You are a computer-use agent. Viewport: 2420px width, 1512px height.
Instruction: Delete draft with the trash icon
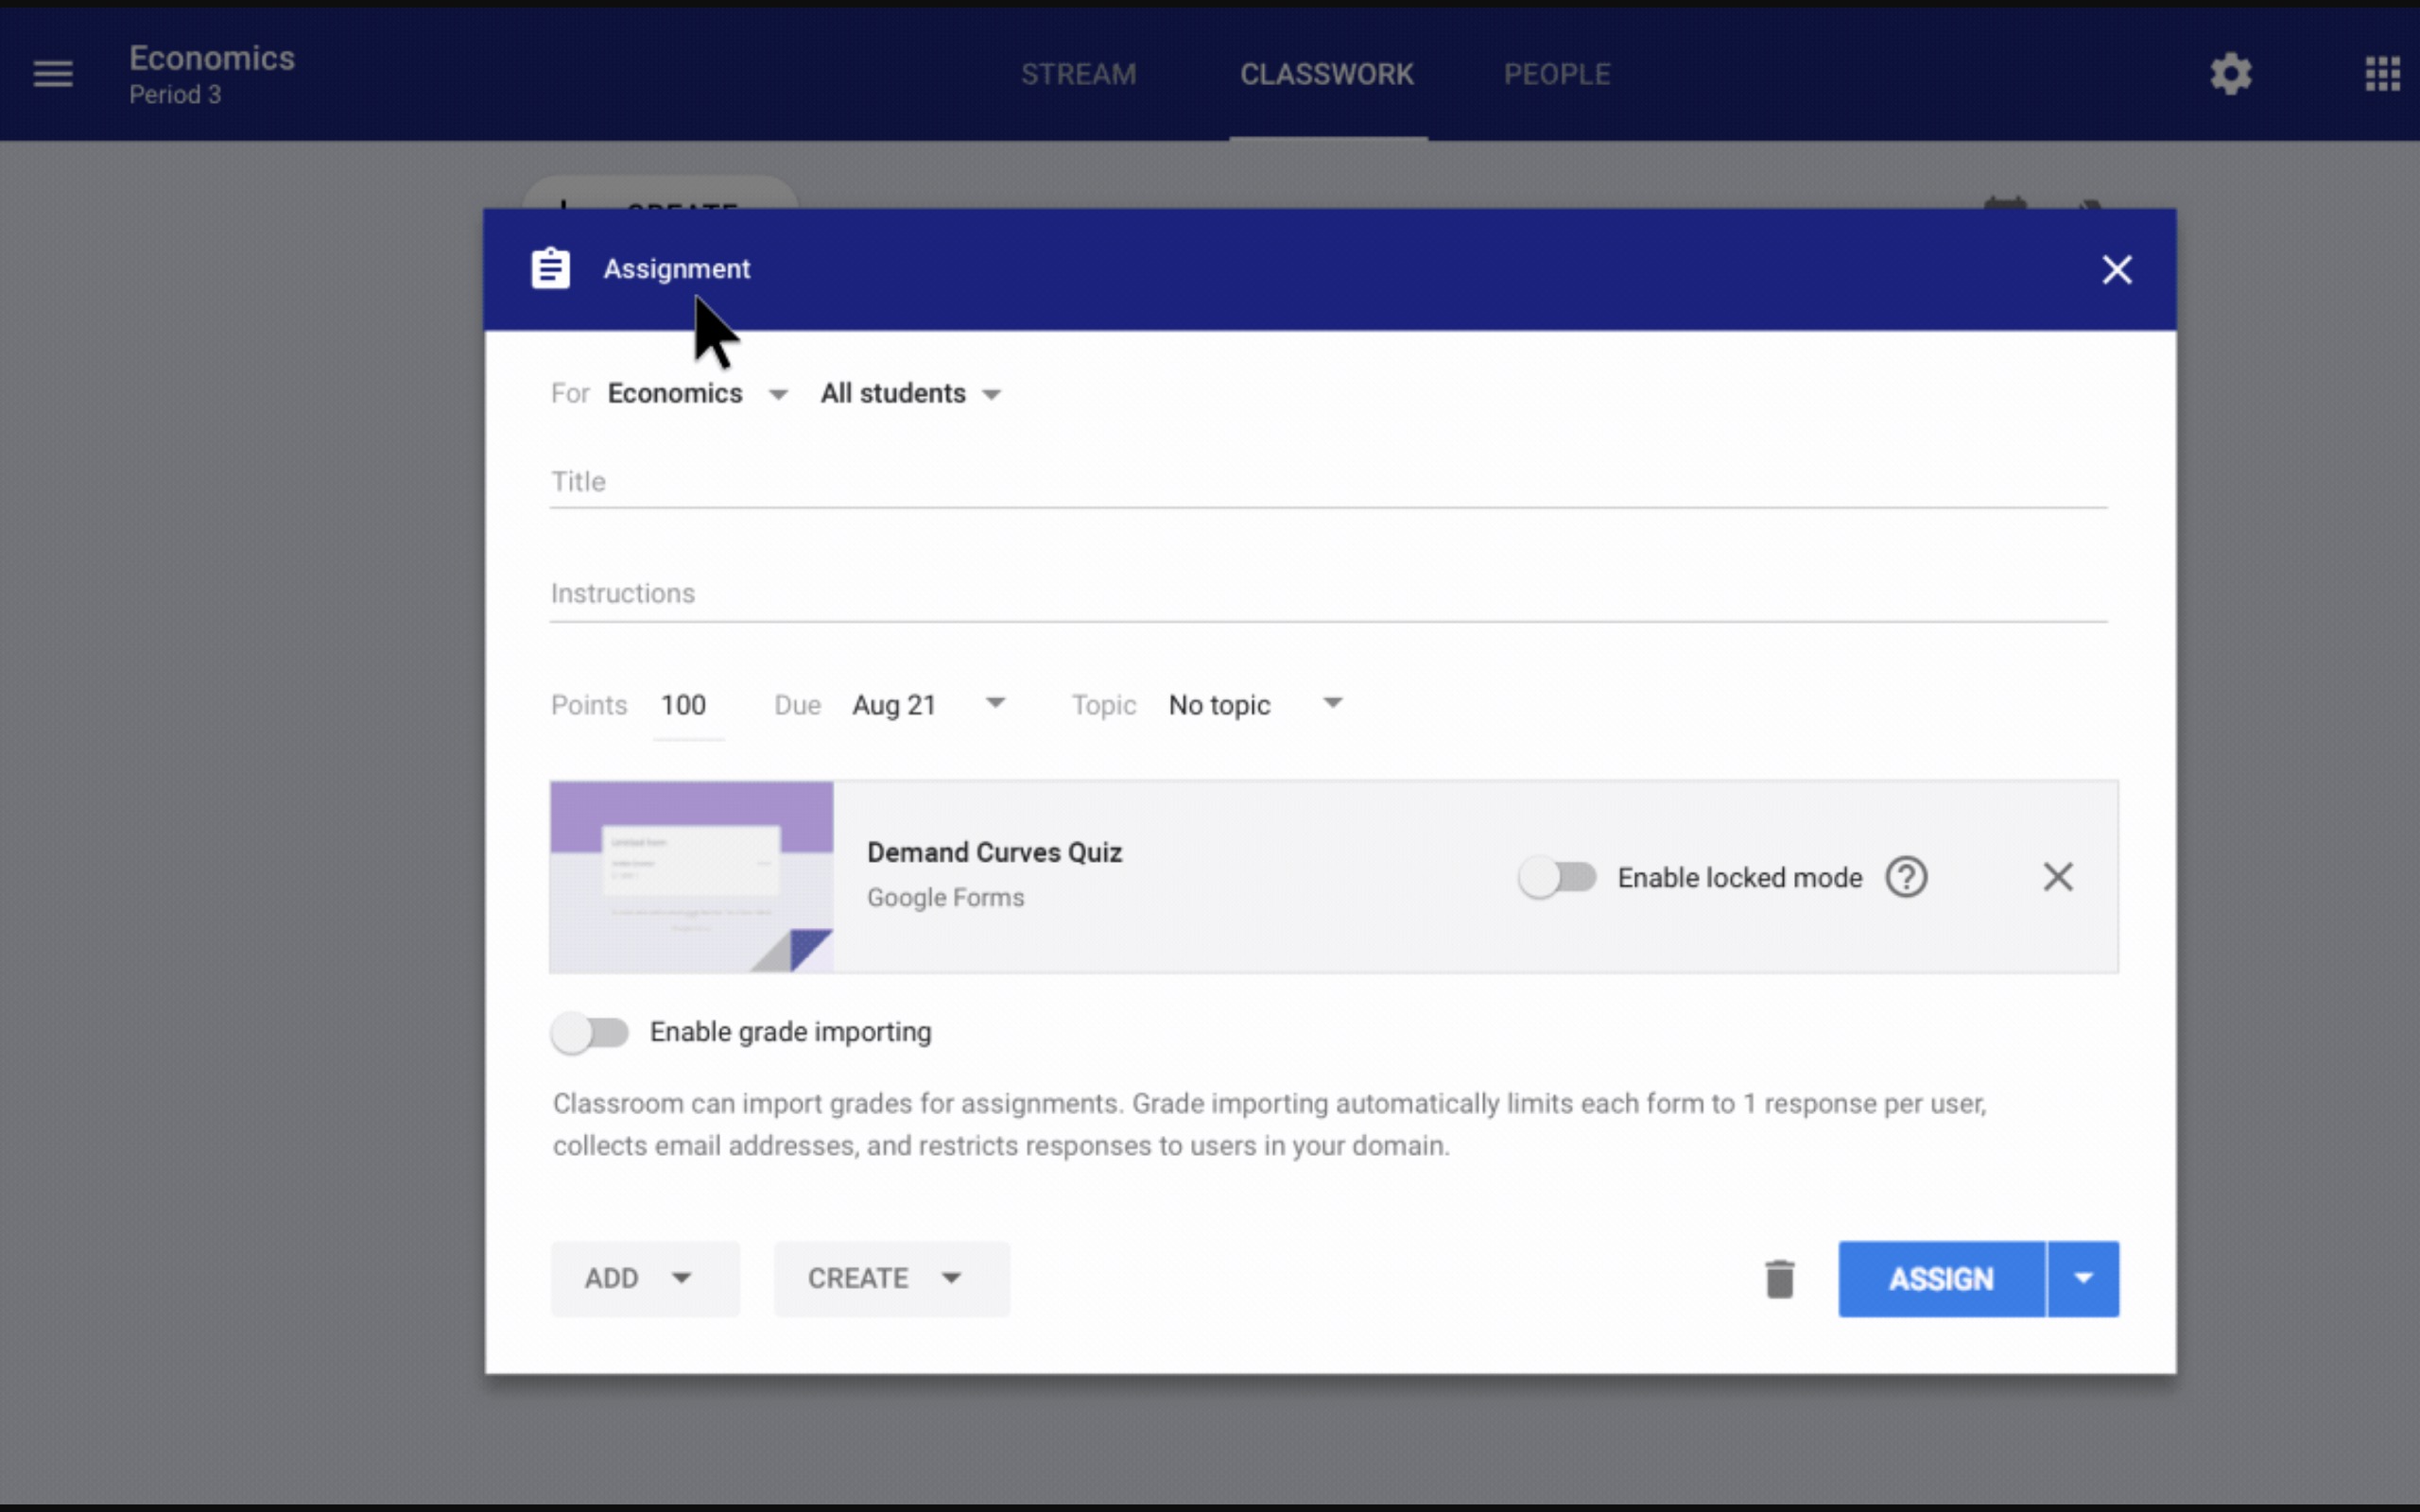(1779, 1279)
